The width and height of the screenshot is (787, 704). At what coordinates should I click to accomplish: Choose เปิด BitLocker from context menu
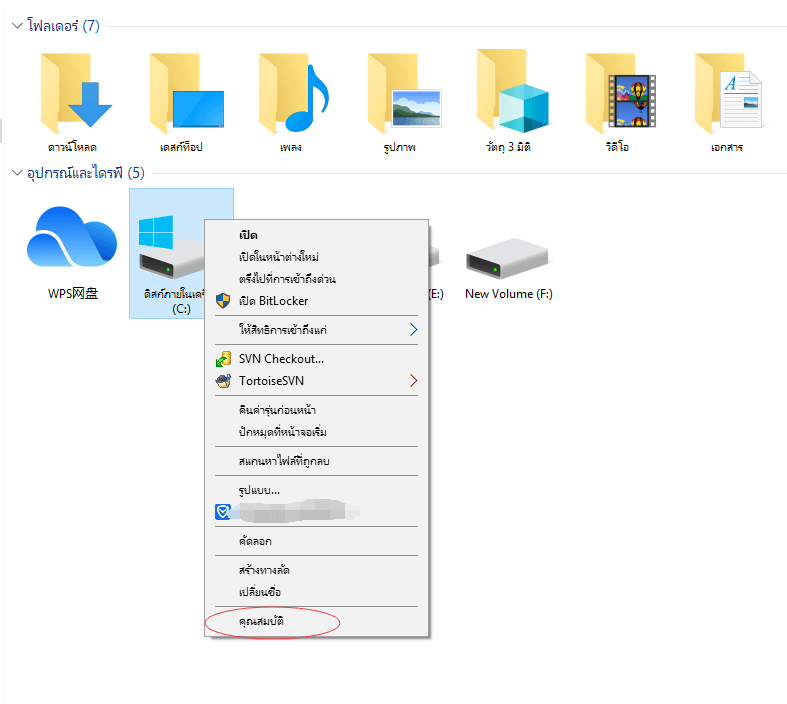(273, 301)
